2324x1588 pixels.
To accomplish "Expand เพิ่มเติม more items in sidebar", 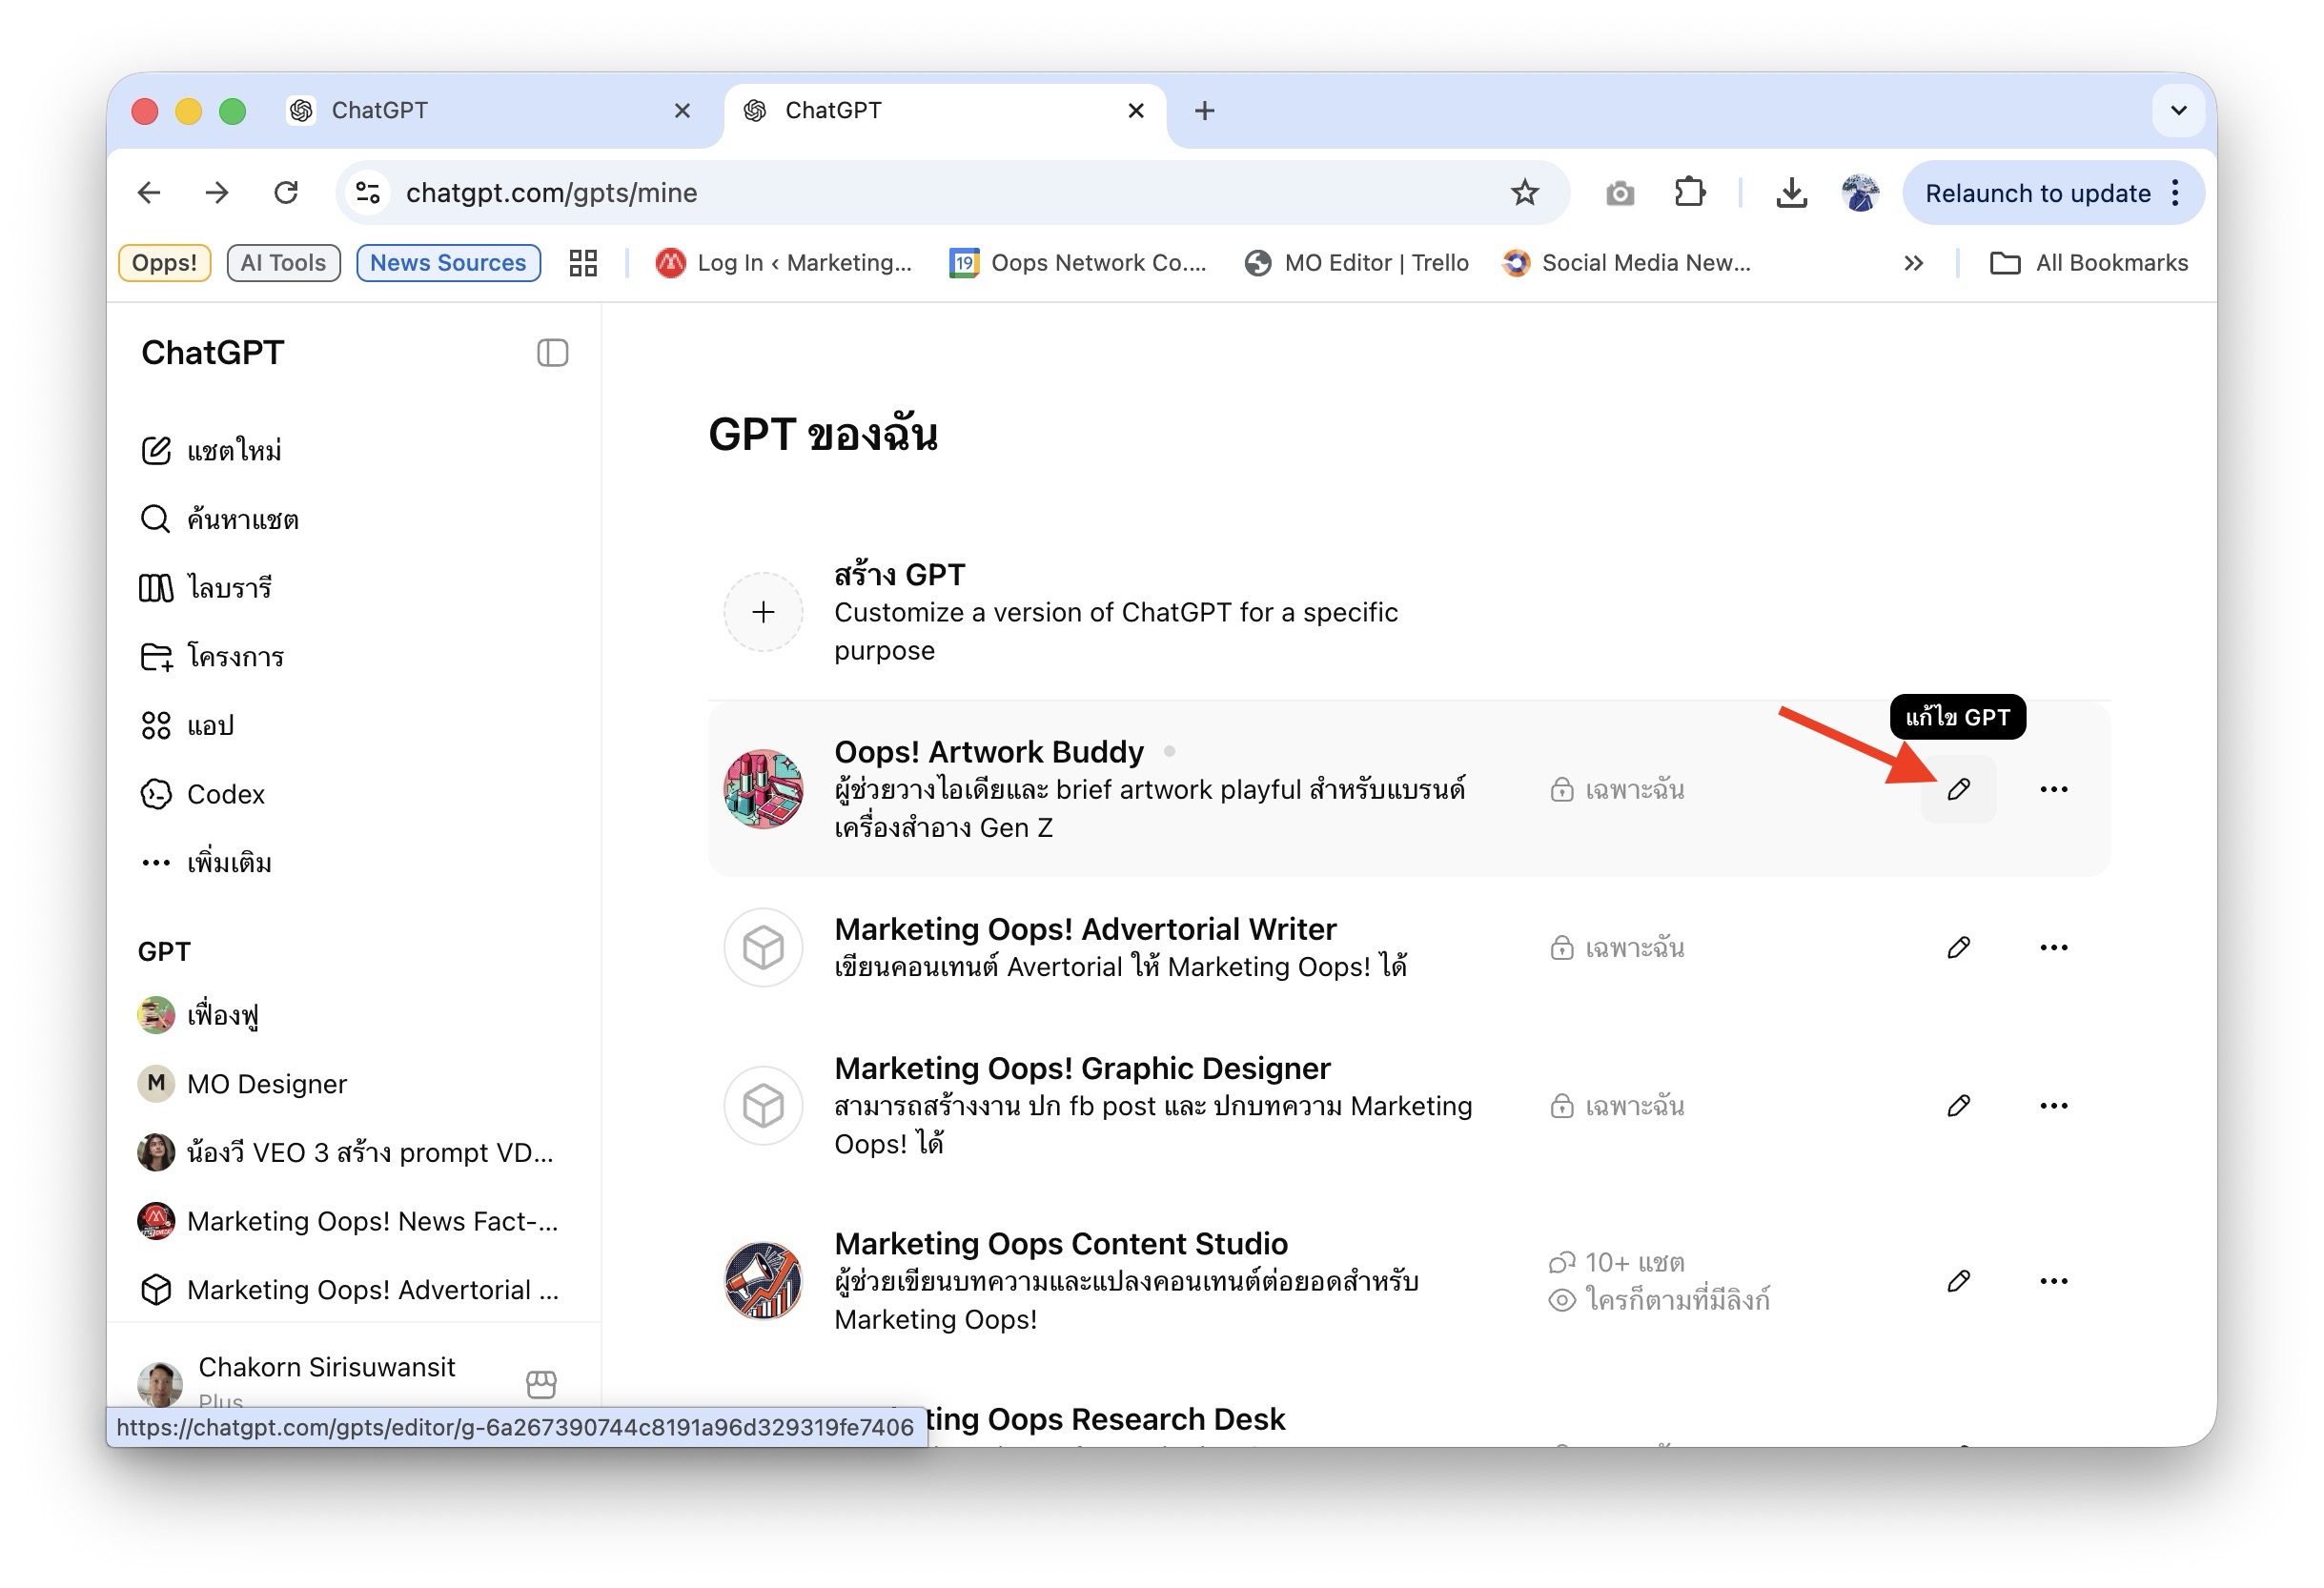I will click(205, 862).
